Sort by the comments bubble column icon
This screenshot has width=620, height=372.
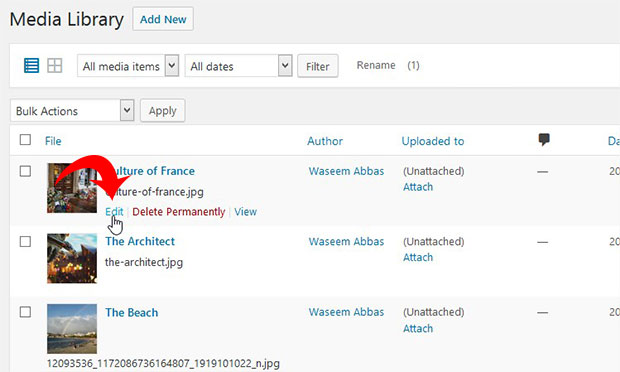pyautogui.click(x=544, y=140)
